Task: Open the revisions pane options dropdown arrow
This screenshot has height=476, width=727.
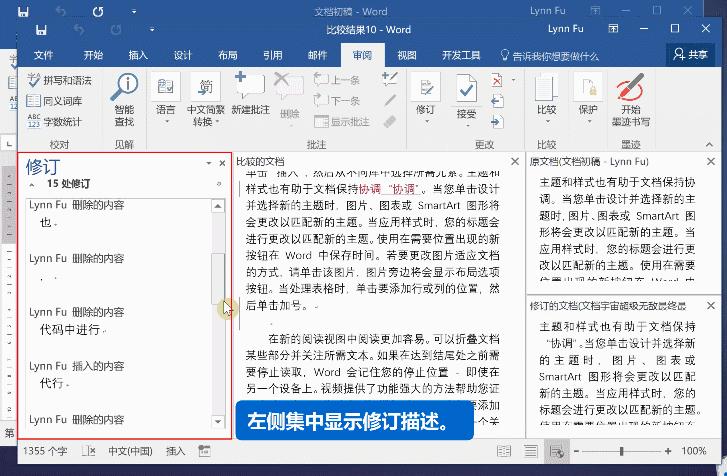Action: (x=209, y=163)
